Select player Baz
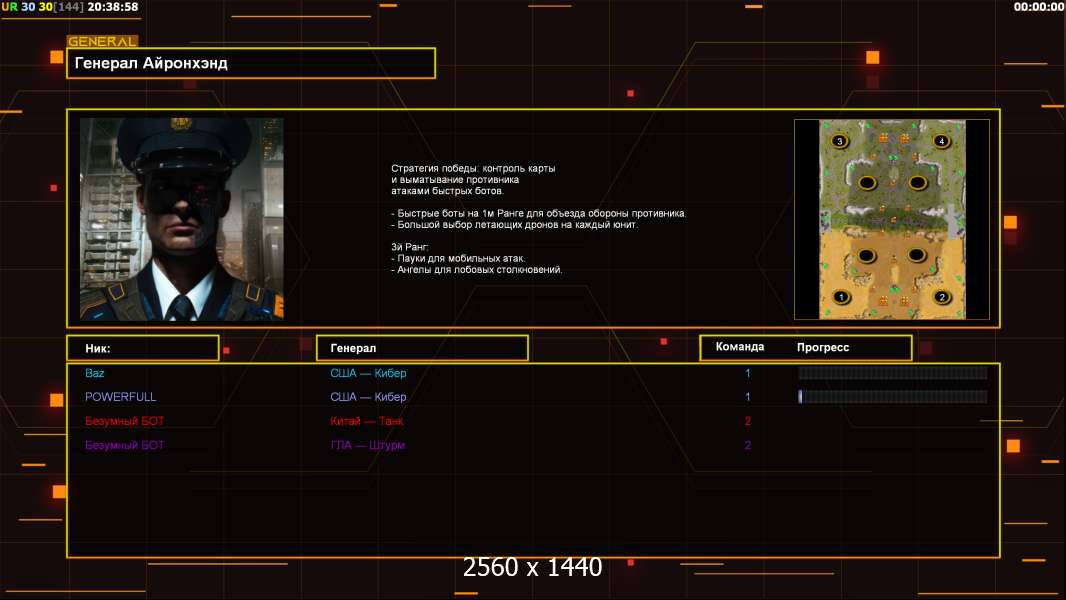 pos(94,373)
